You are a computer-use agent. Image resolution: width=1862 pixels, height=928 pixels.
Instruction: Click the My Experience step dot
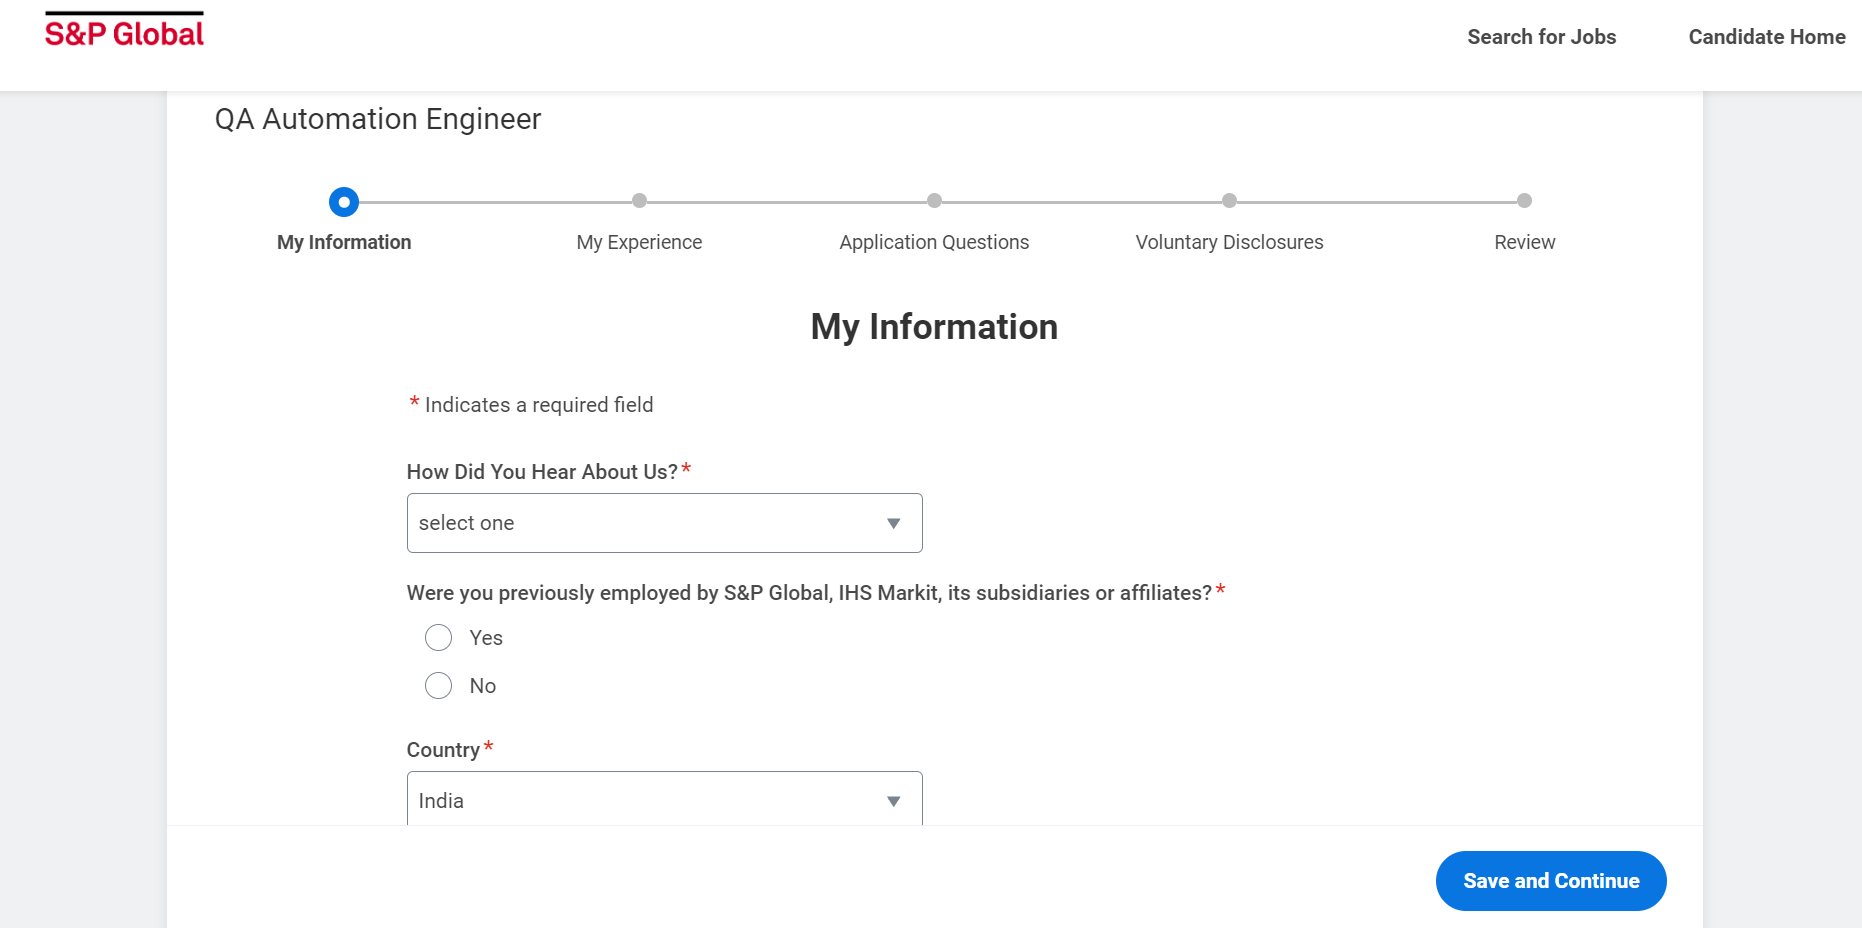[639, 201]
